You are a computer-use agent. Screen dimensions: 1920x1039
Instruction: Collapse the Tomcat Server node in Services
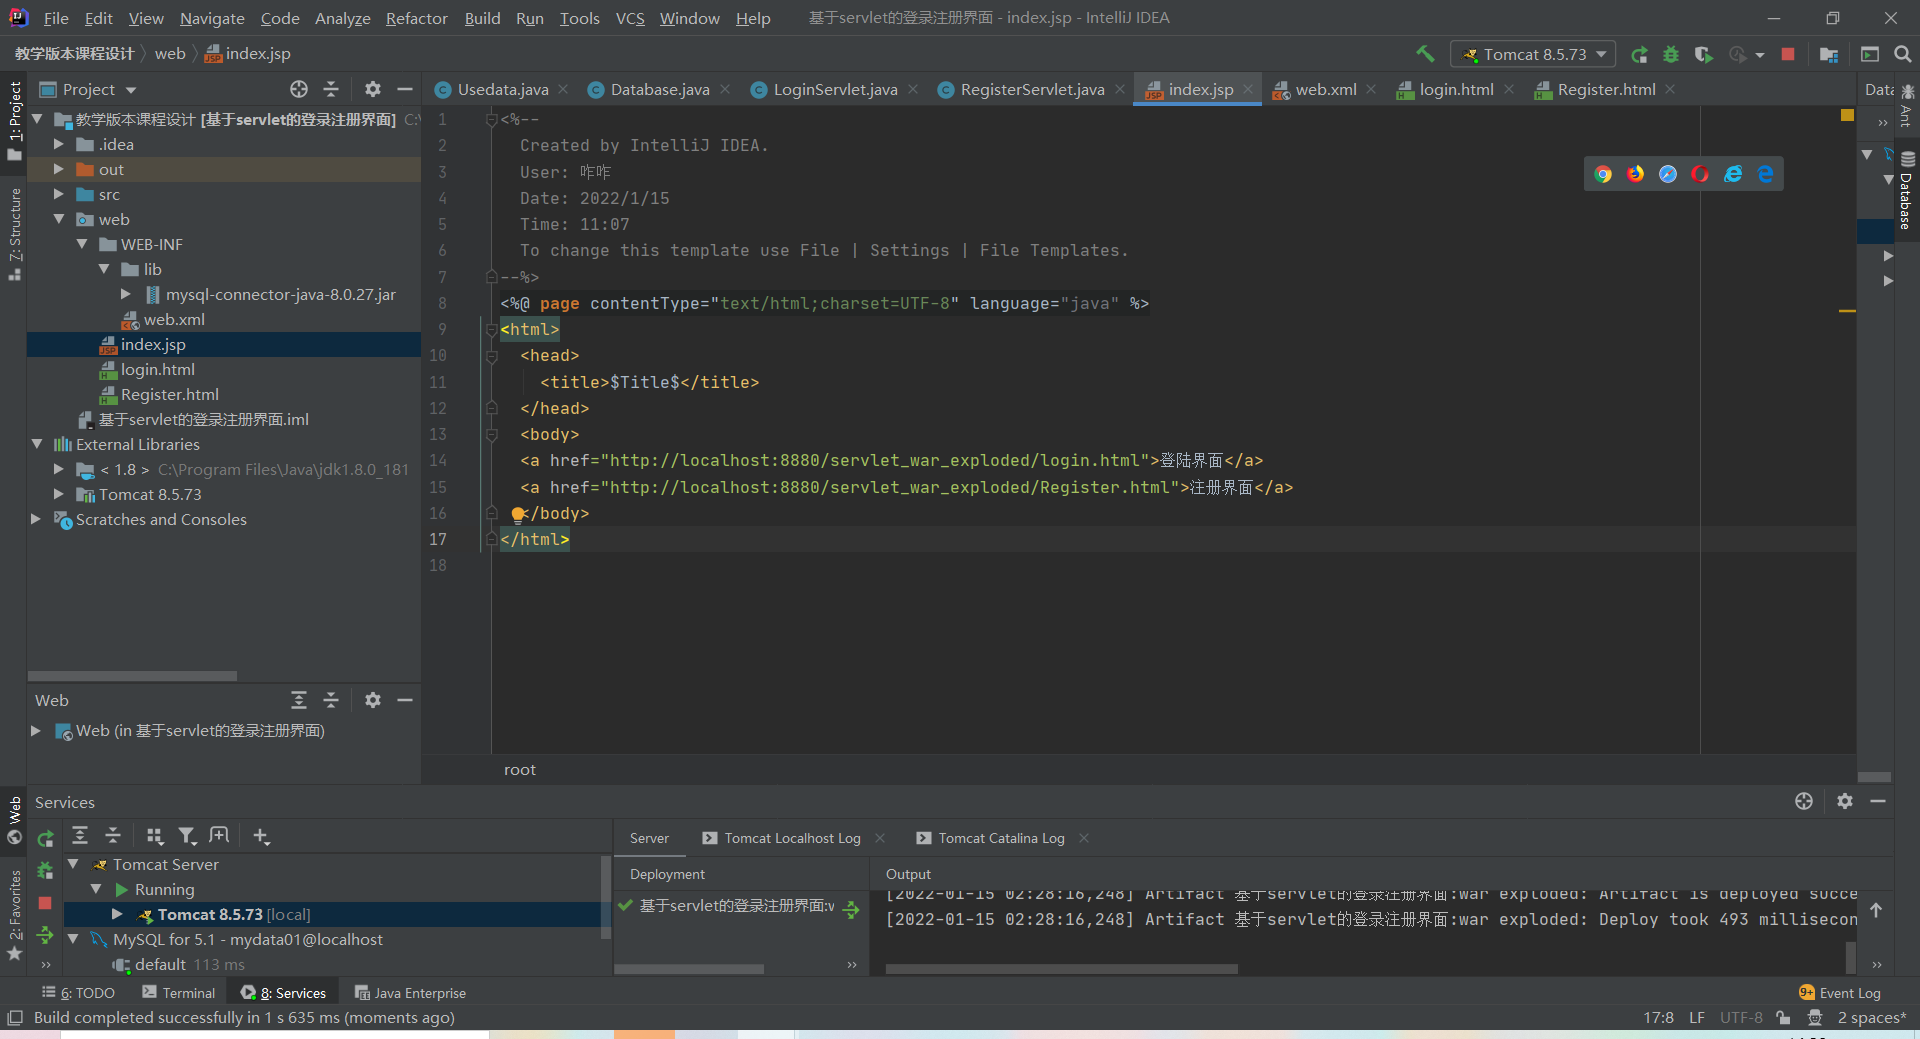pyautogui.click(x=73, y=864)
